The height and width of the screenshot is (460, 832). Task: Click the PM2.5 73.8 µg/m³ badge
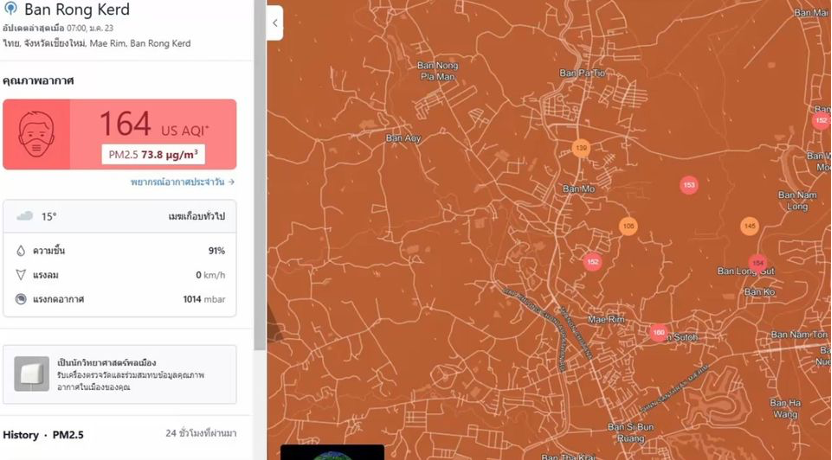coord(153,154)
